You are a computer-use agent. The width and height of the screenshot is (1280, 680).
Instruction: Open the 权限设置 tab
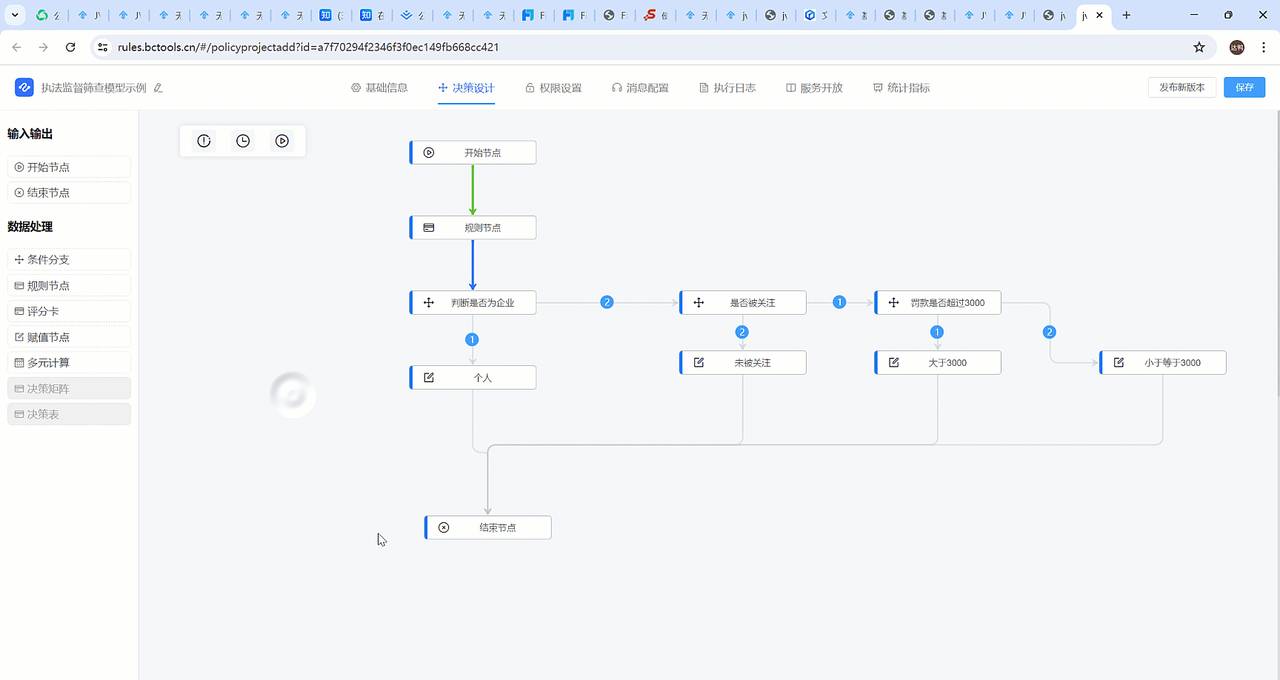553,88
